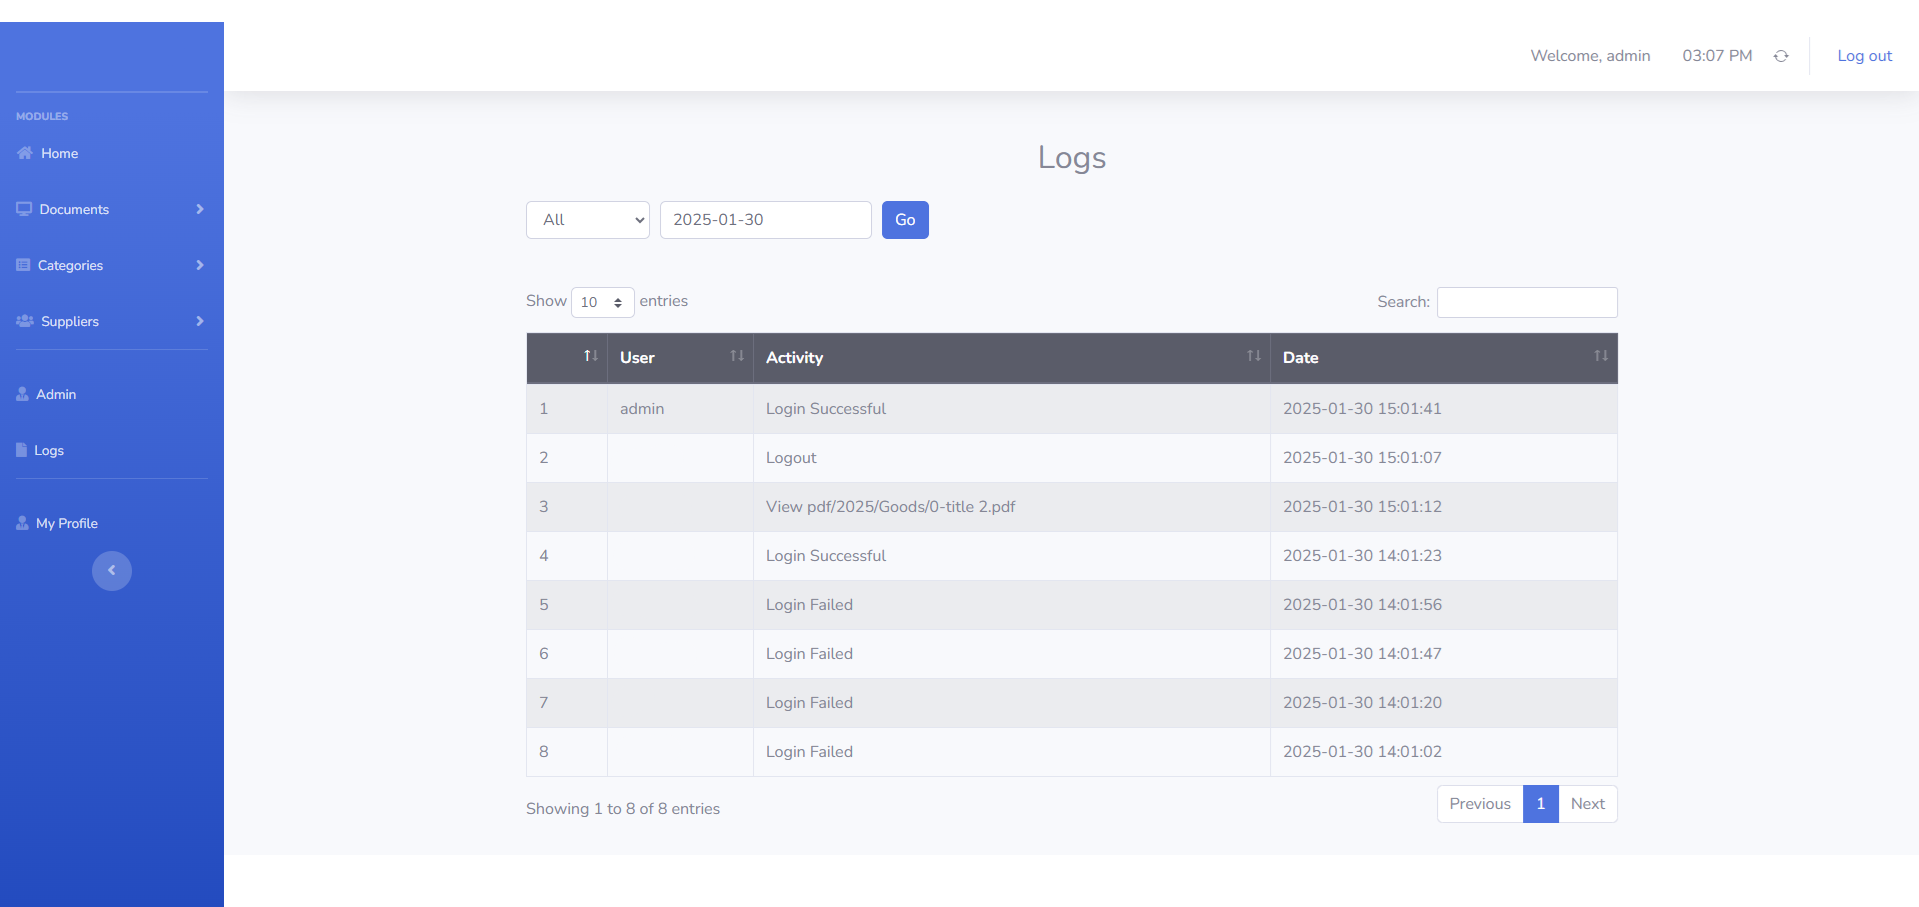Open the show entries count dropdown
Screen dimensions: 1919x907
602,302
